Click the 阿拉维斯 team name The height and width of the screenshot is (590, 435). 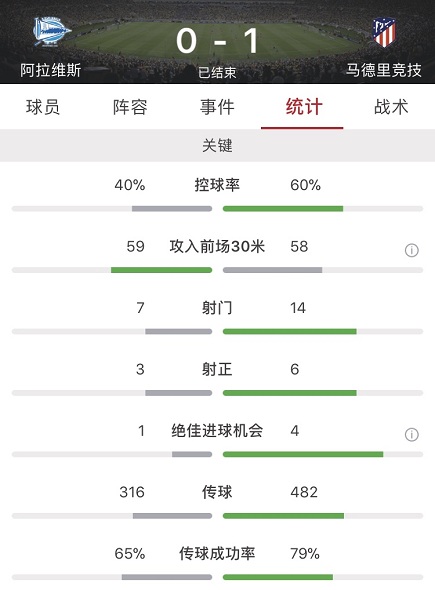click(51, 70)
